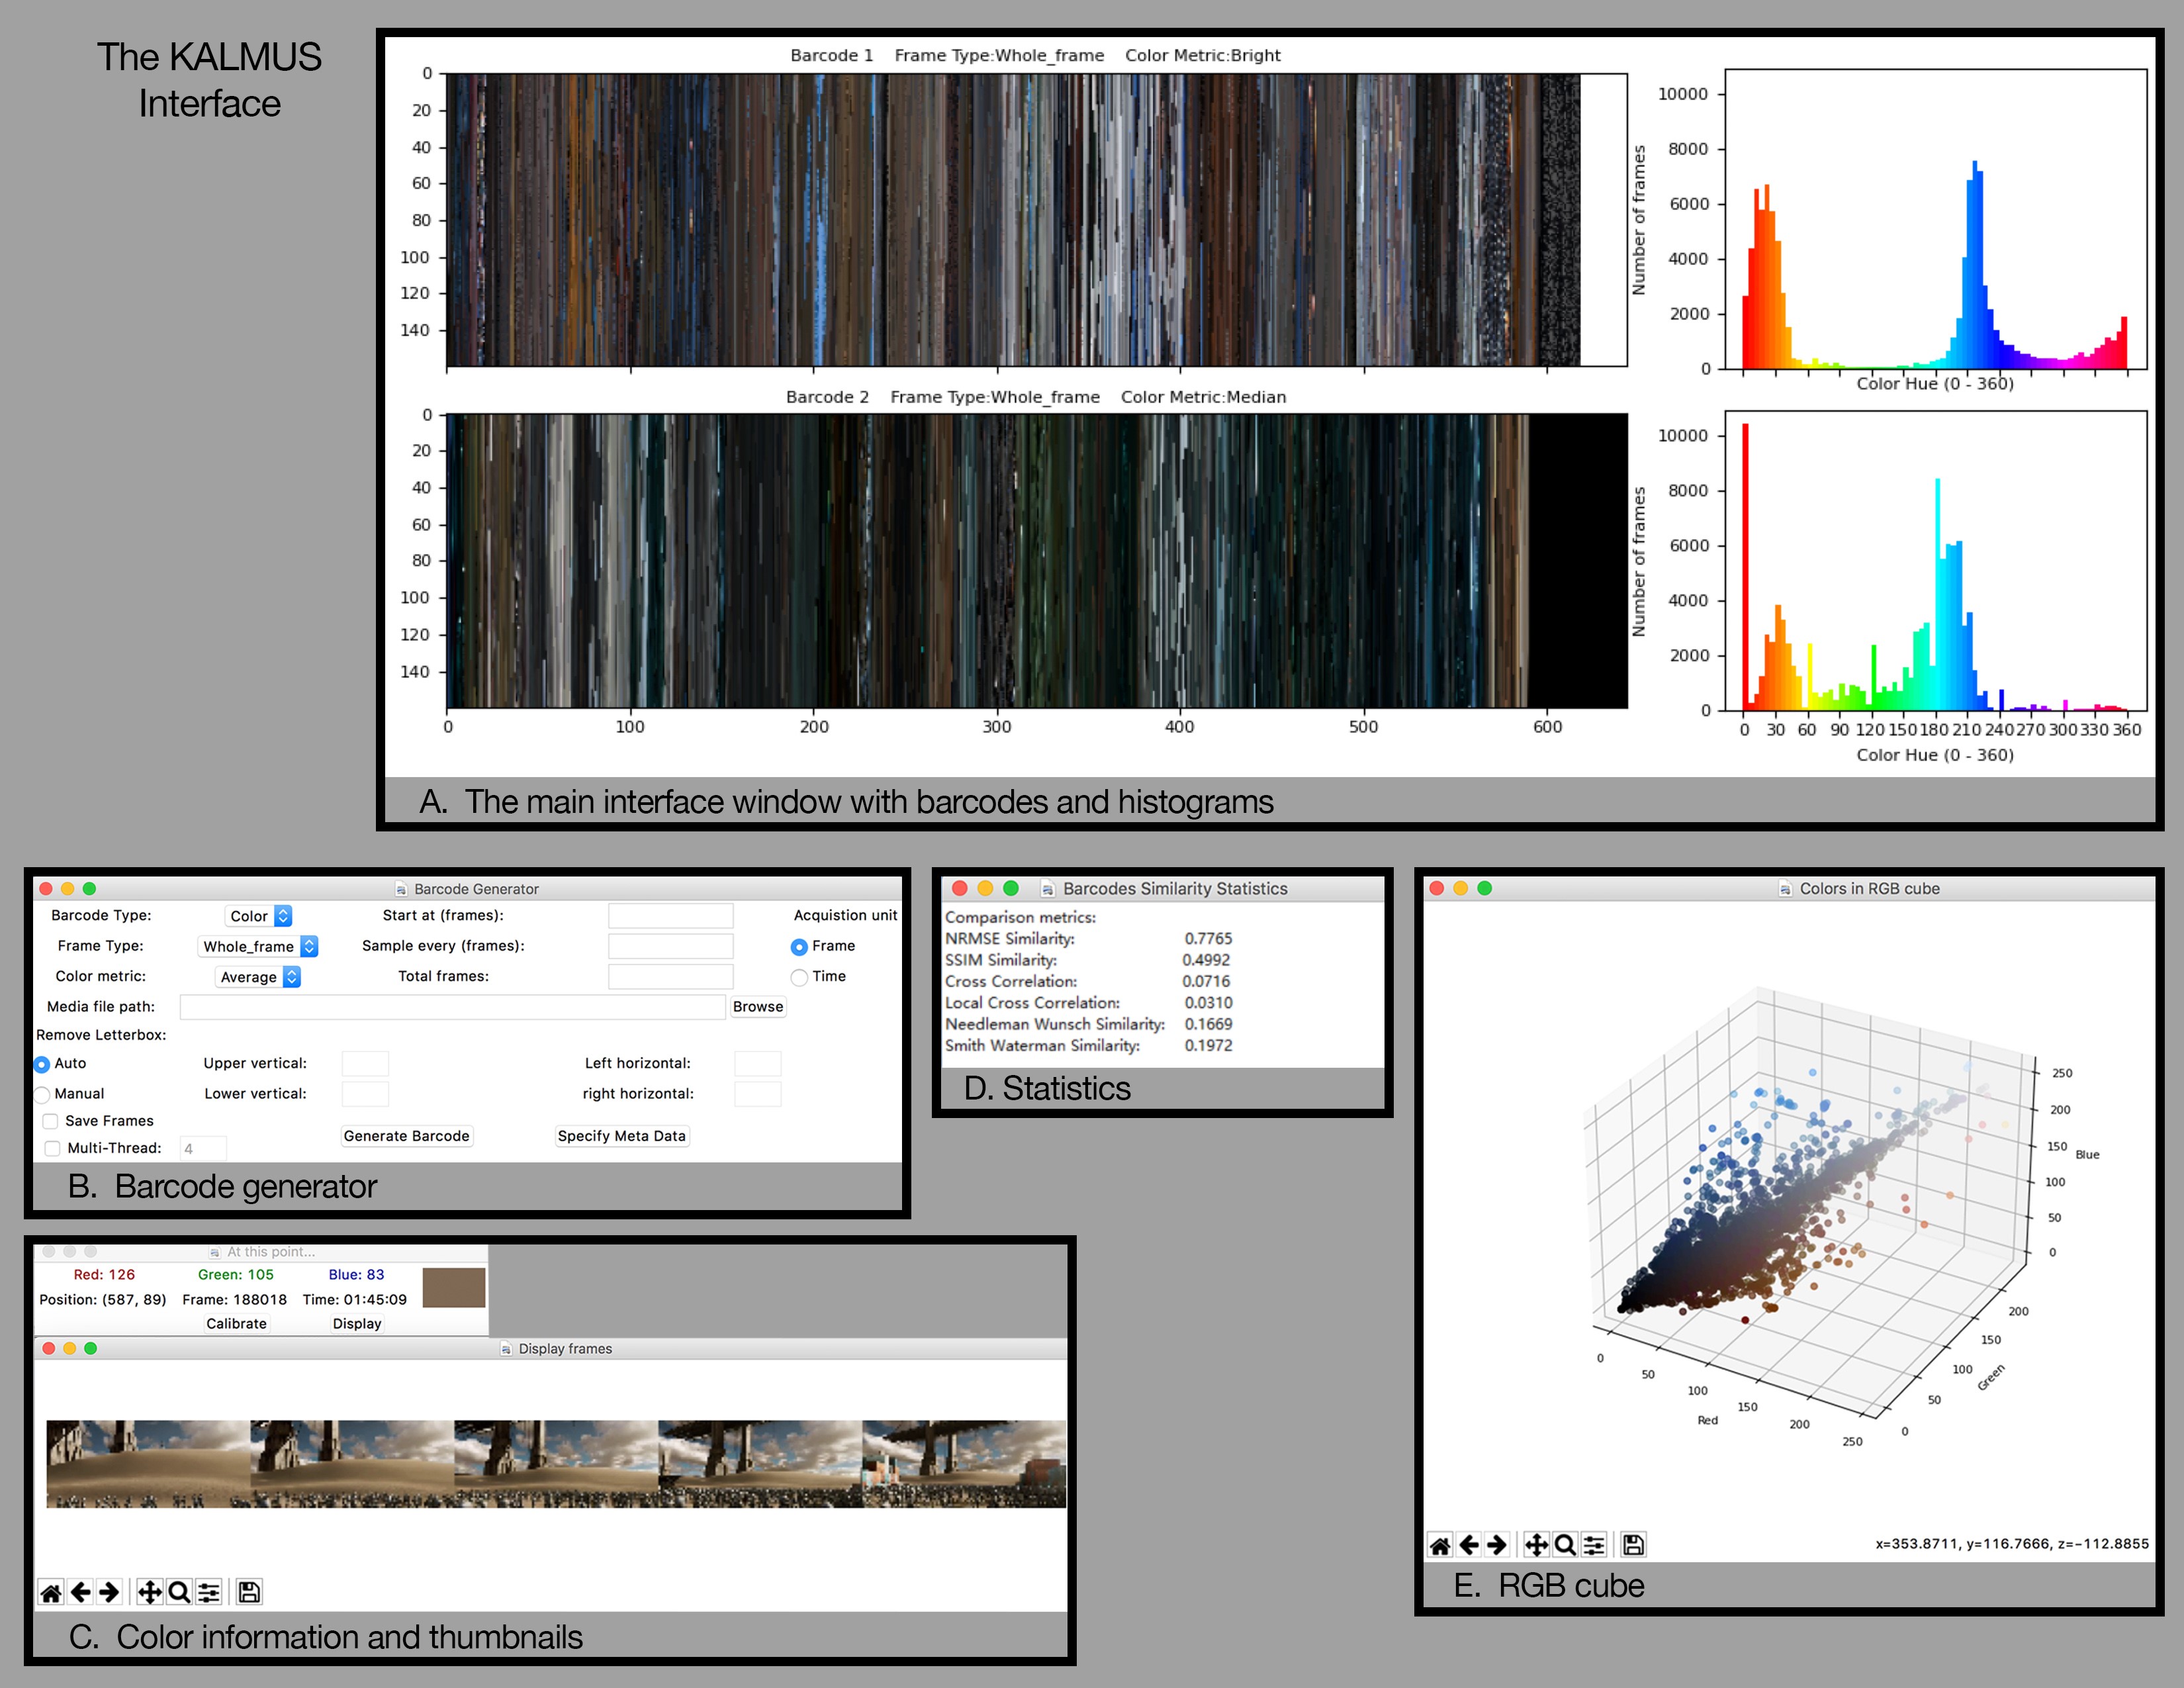Click Specify Meta Data button
The image size is (2184, 1688).
pos(622,1136)
